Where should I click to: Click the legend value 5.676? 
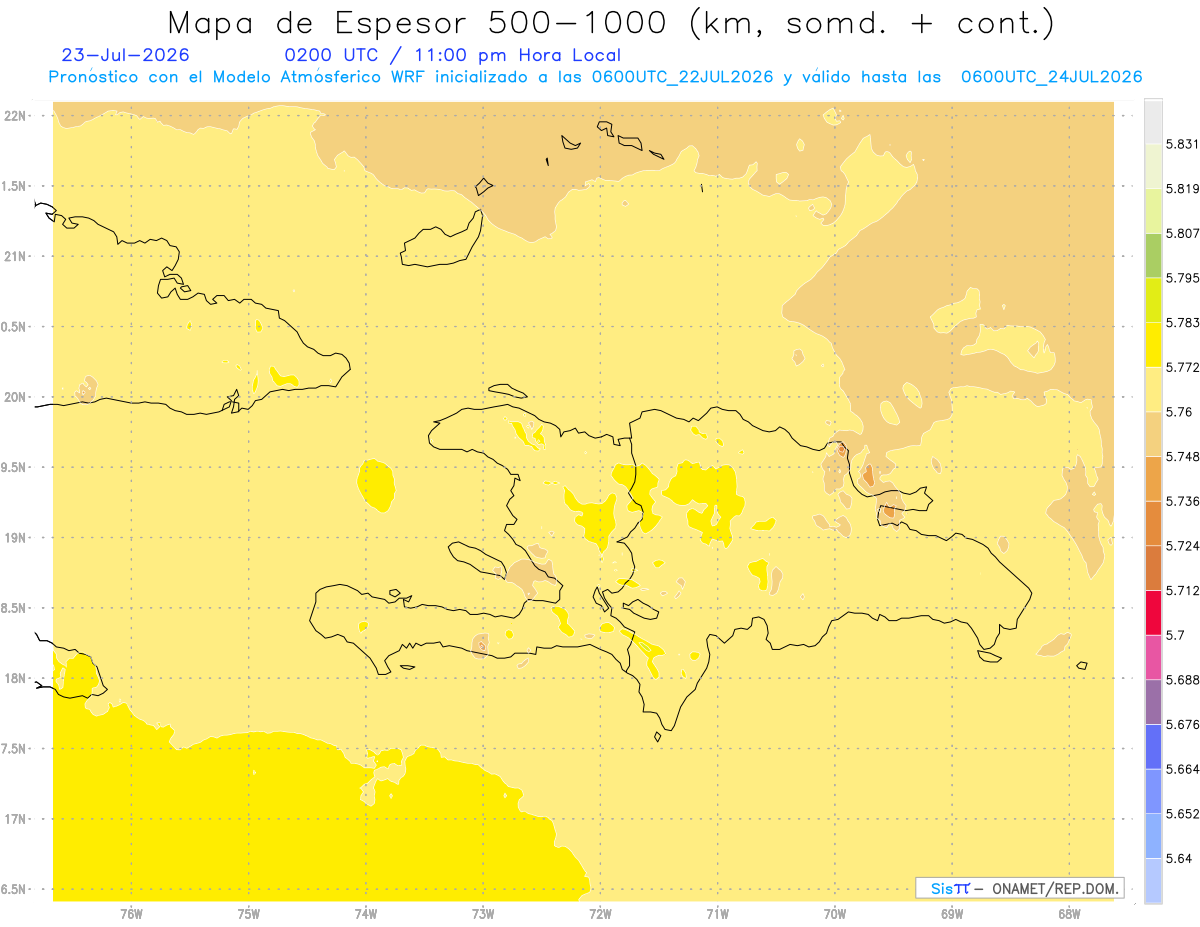(1182, 724)
